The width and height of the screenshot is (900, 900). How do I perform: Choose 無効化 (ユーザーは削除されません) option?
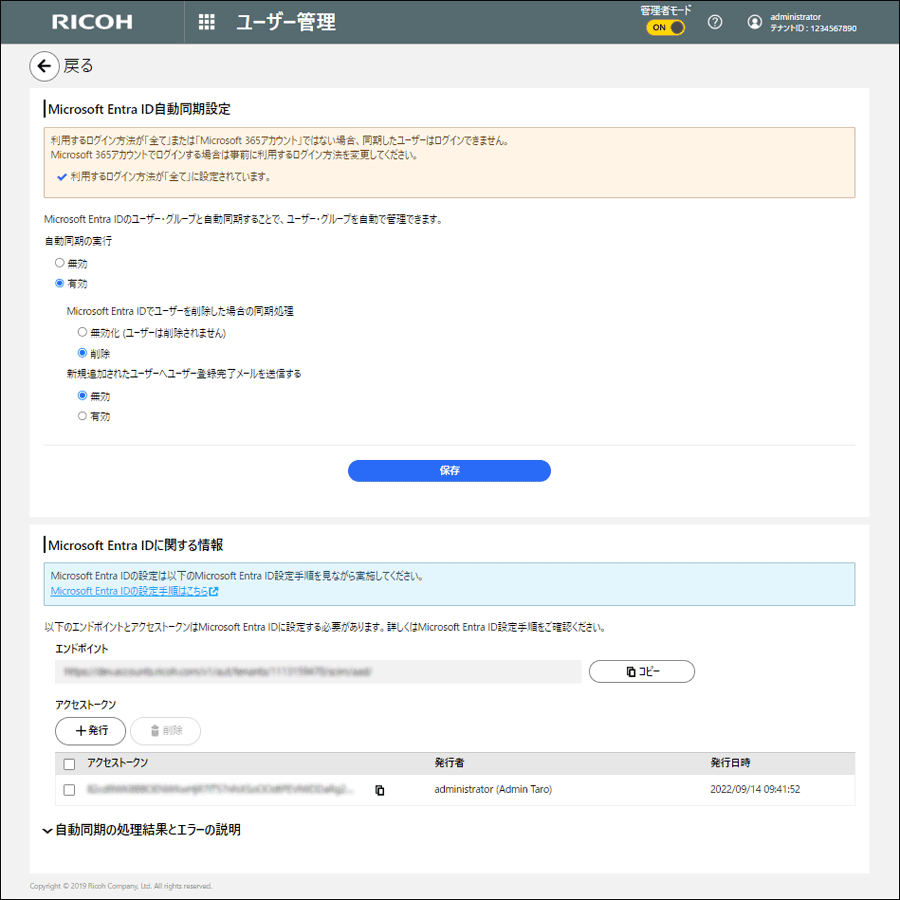click(83, 332)
